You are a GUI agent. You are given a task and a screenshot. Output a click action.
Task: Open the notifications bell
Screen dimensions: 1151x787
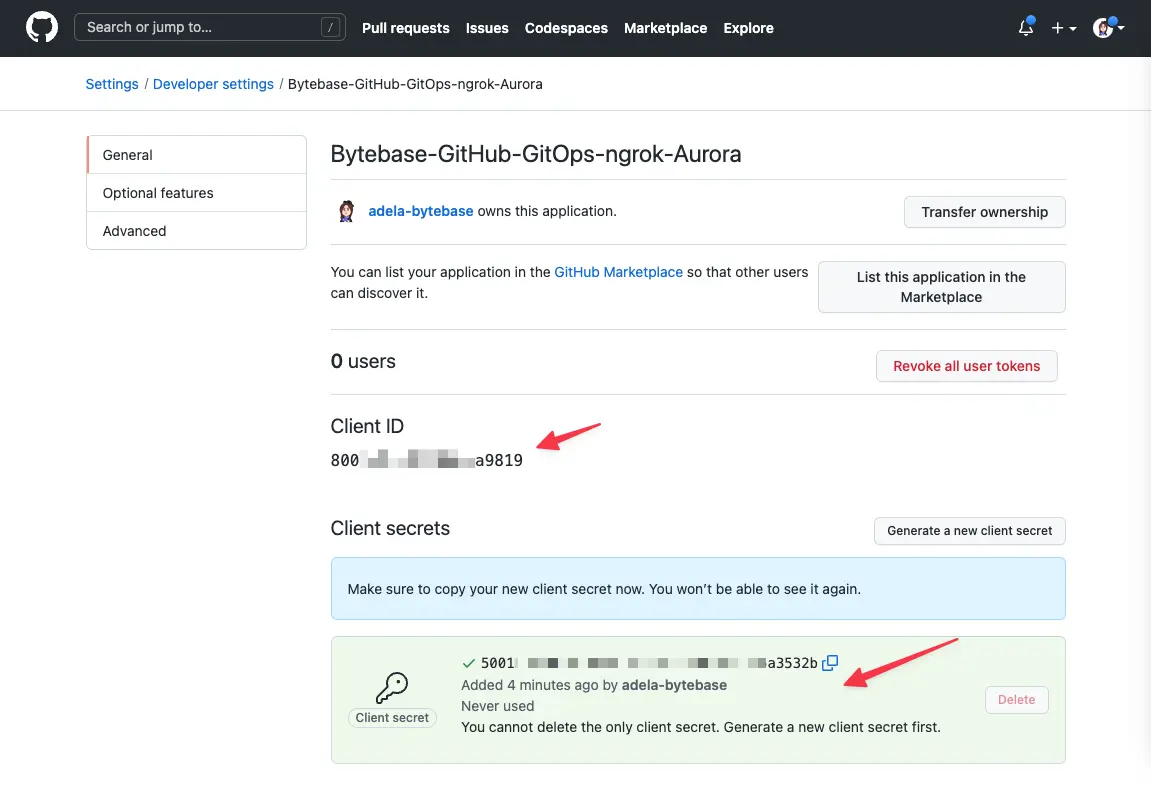pos(1025,28)
